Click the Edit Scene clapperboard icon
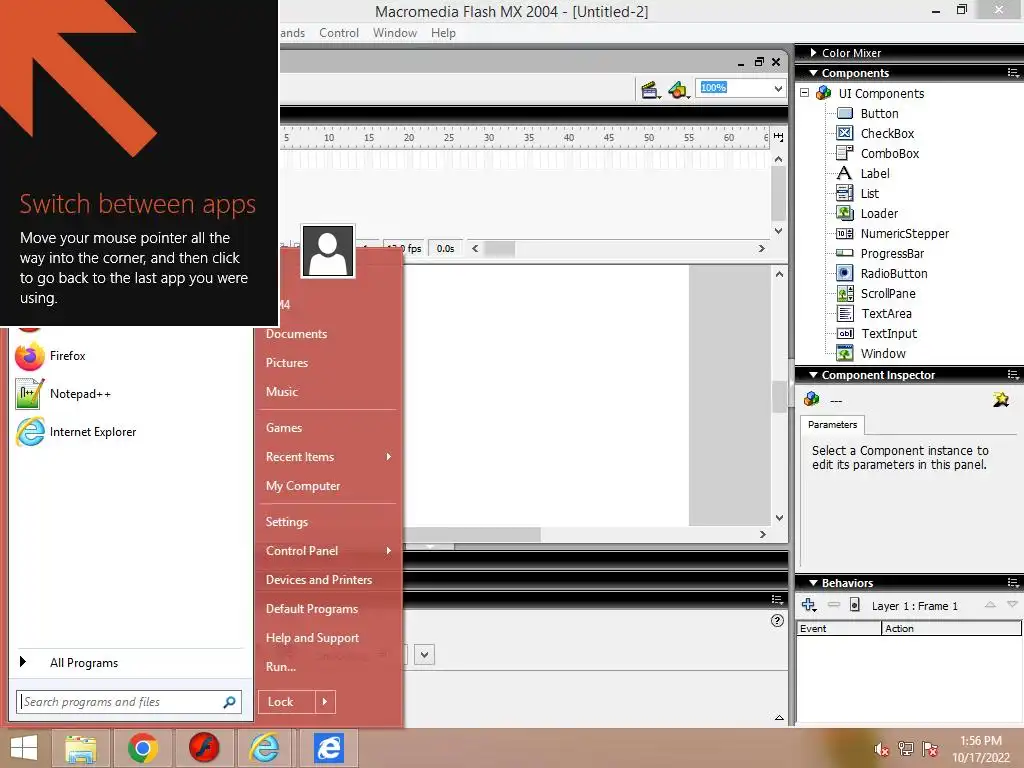This screenshot has width=1024, height=768. tap(649, 89)
